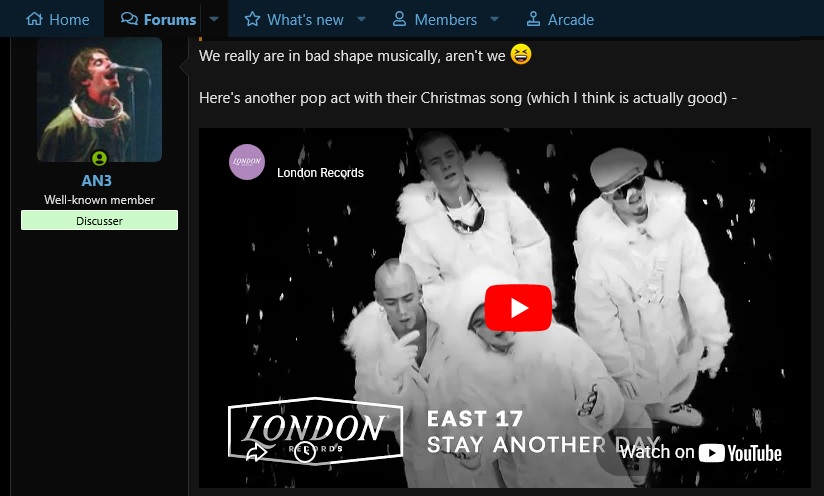Expand the What's new dropdown arrow
Screen dimensions: 824x496
click(x=361, y=19)
